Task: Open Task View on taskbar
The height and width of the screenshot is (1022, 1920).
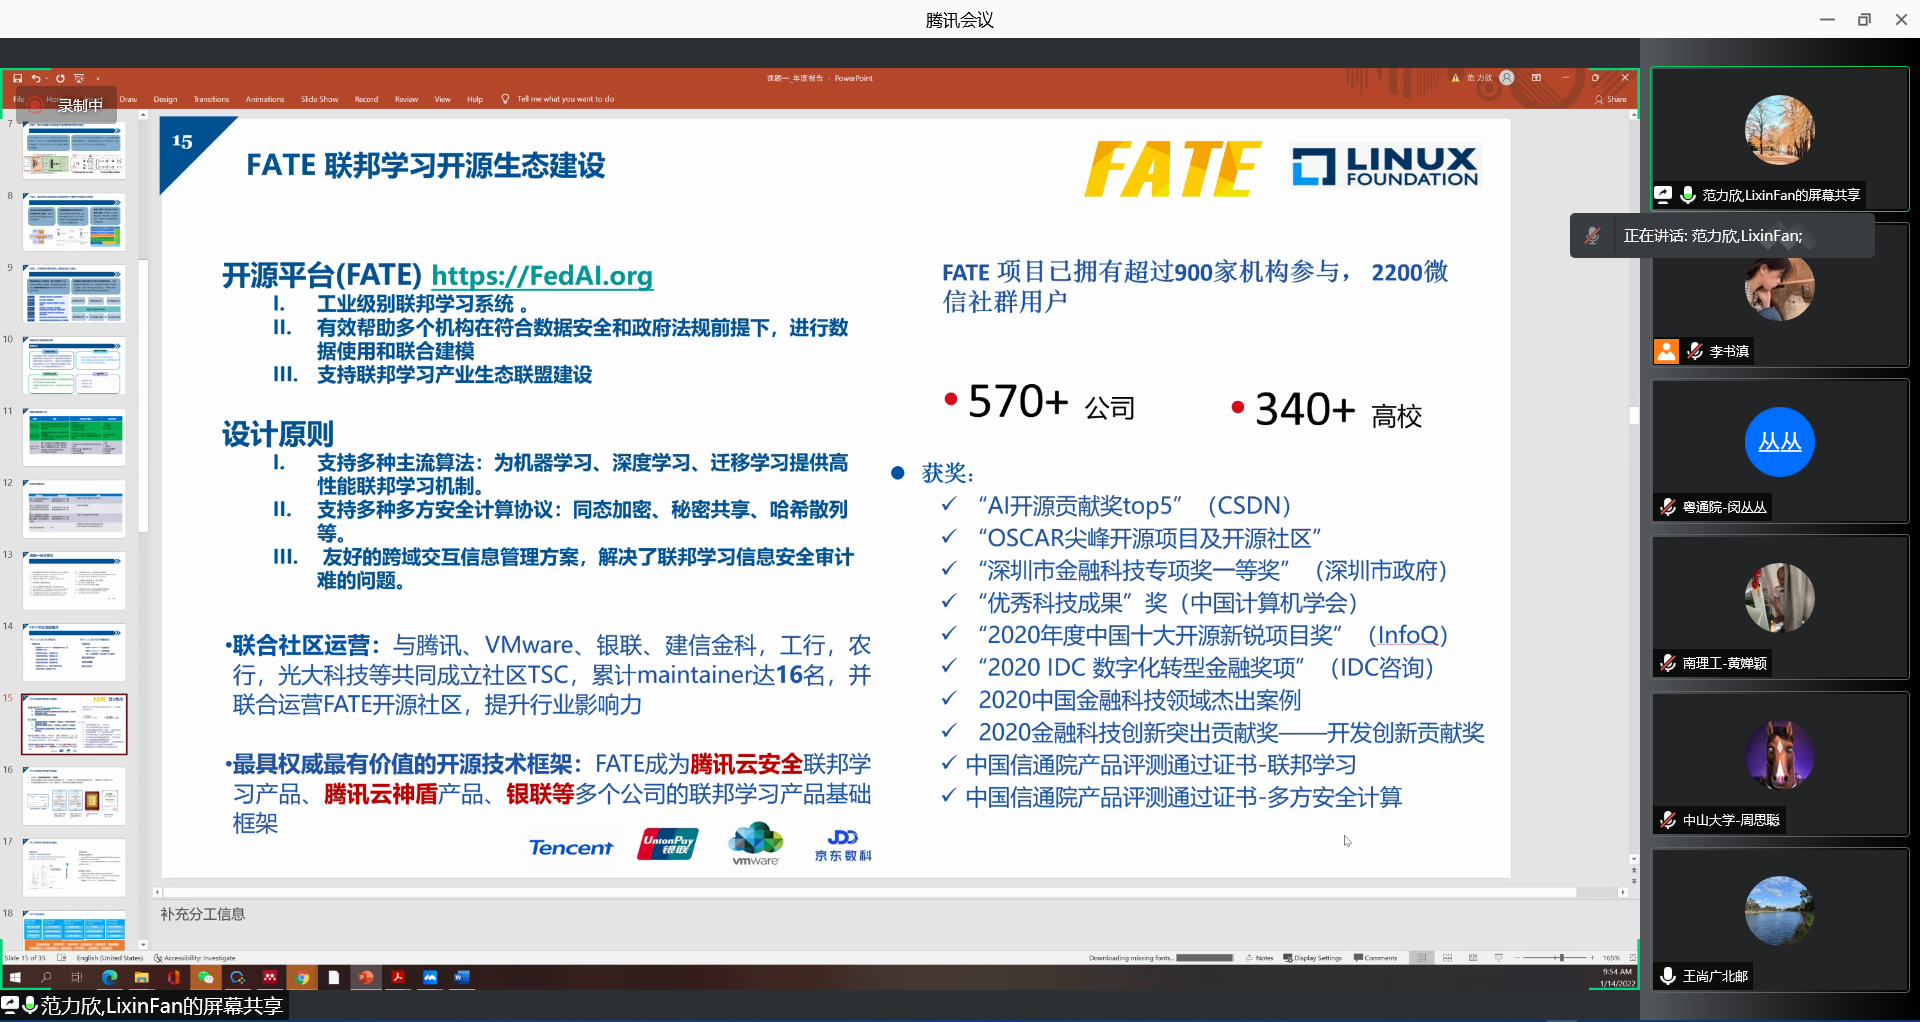Action: pyautogui.click(x=77, y=977)
